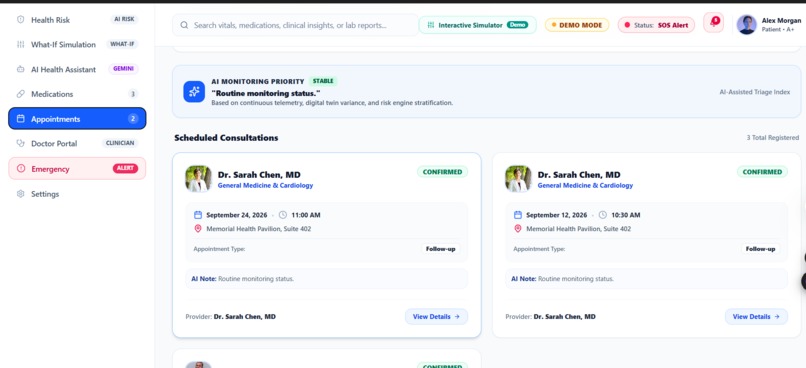The image size is (806, 368).
Task: Click the GEMINI badge
Action: (x=123, y=69)
